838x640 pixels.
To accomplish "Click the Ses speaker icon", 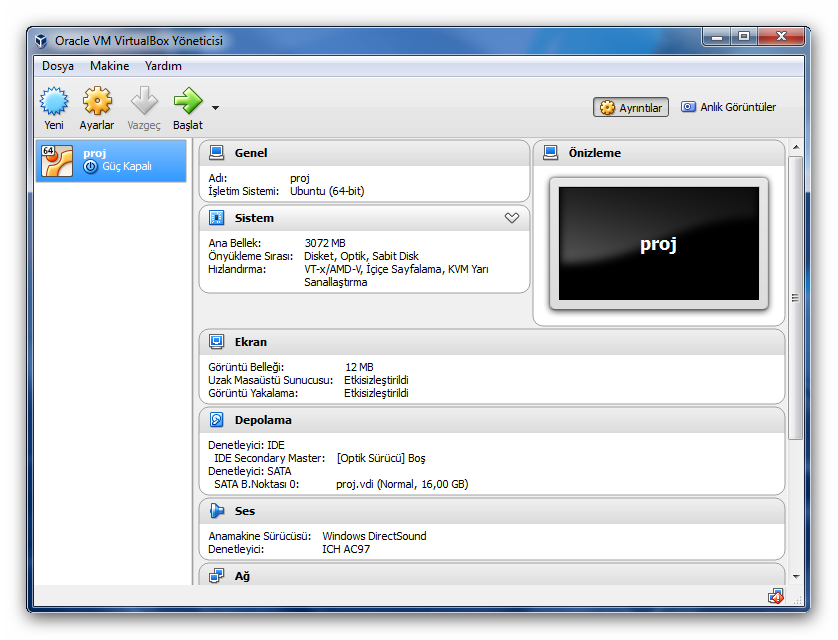I will click(216, 511).
